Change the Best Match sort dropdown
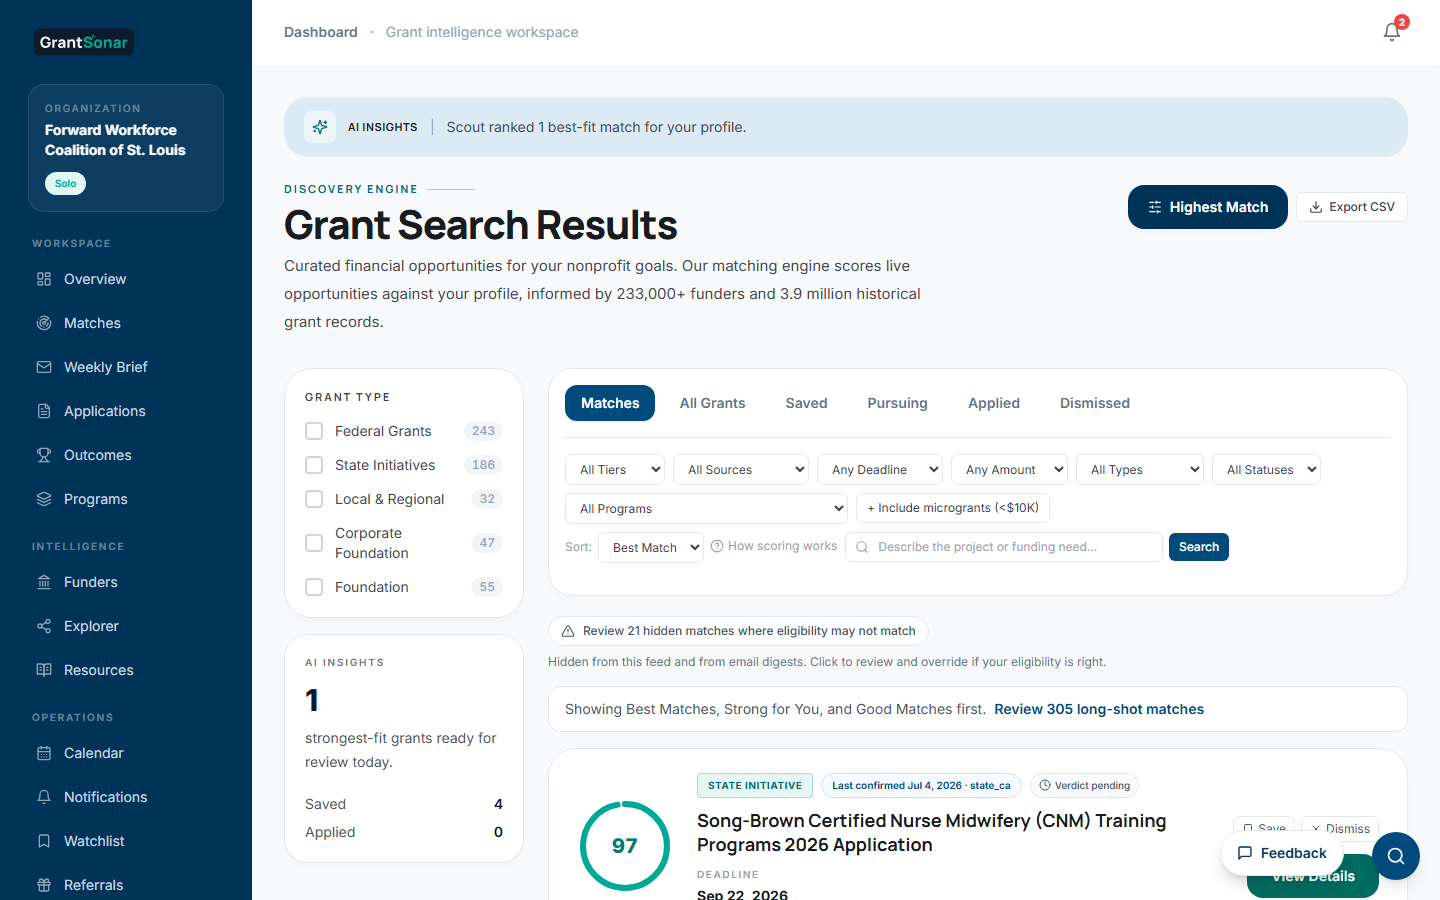The height and width of the screenshot is (900, 1440). point(651,548)
